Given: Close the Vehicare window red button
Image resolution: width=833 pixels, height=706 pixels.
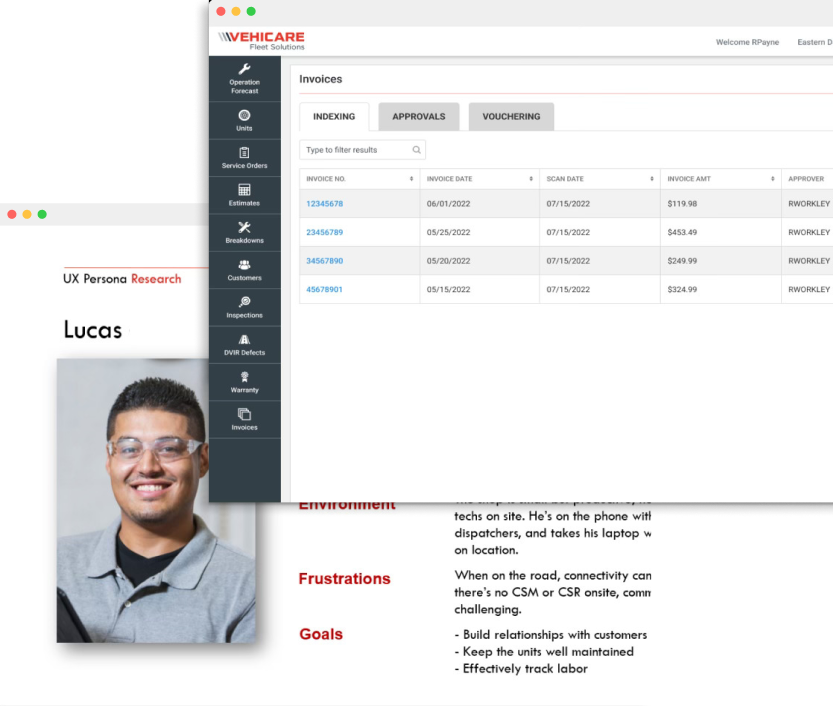Looking at the screenshot, I should point(221,11).
